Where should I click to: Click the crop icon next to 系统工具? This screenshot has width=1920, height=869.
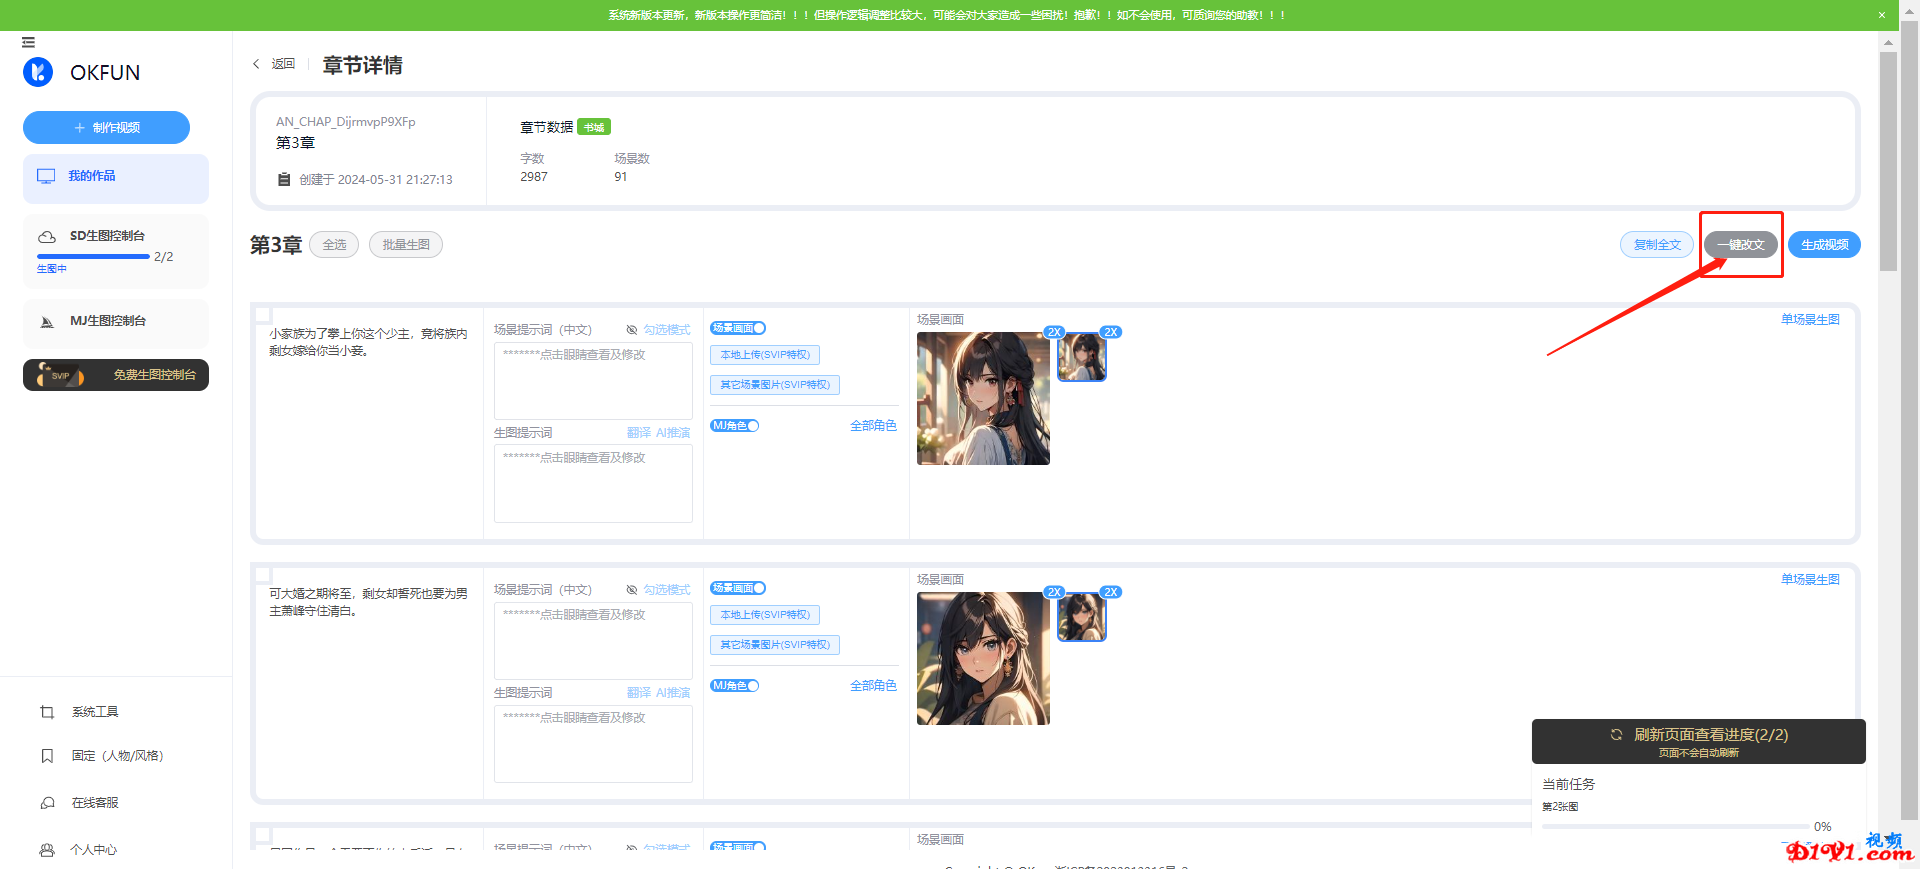[x=47, y=712]
